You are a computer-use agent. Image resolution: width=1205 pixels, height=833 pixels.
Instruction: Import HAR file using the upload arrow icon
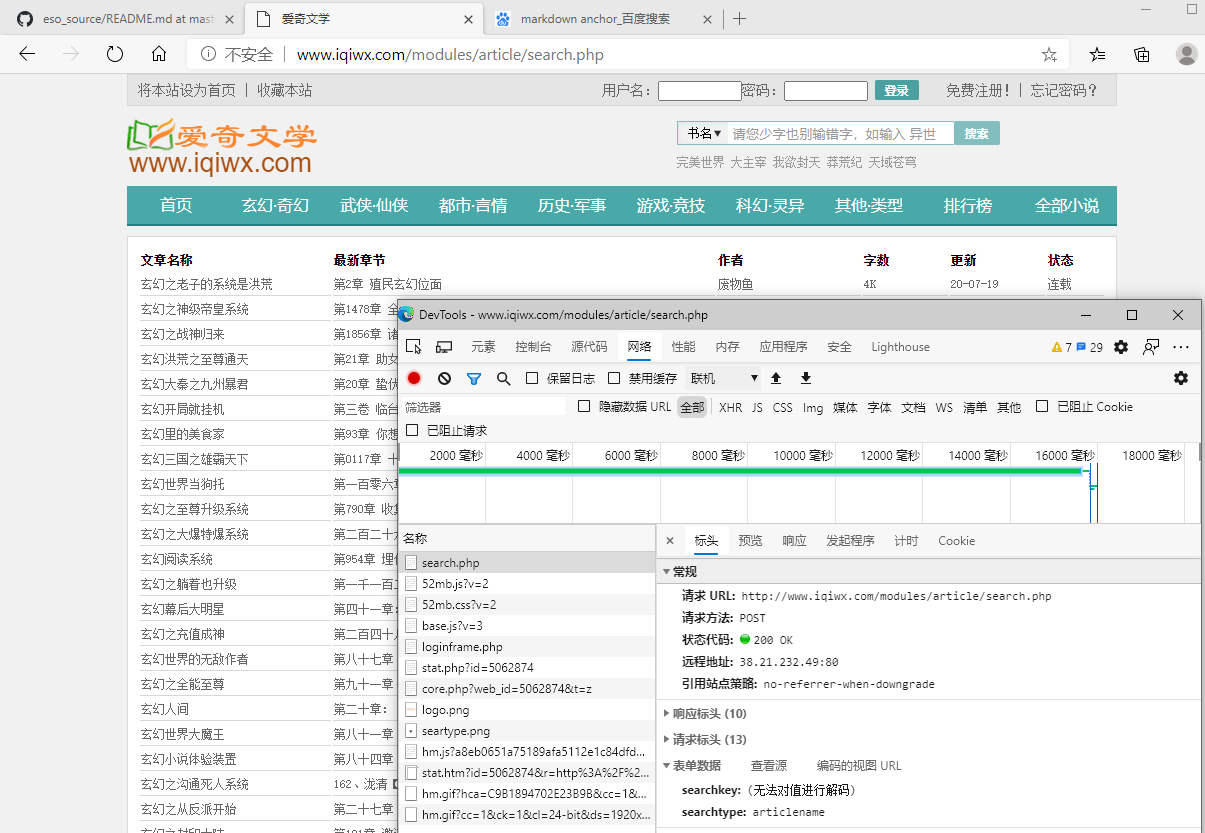click(x=776, y=378)
